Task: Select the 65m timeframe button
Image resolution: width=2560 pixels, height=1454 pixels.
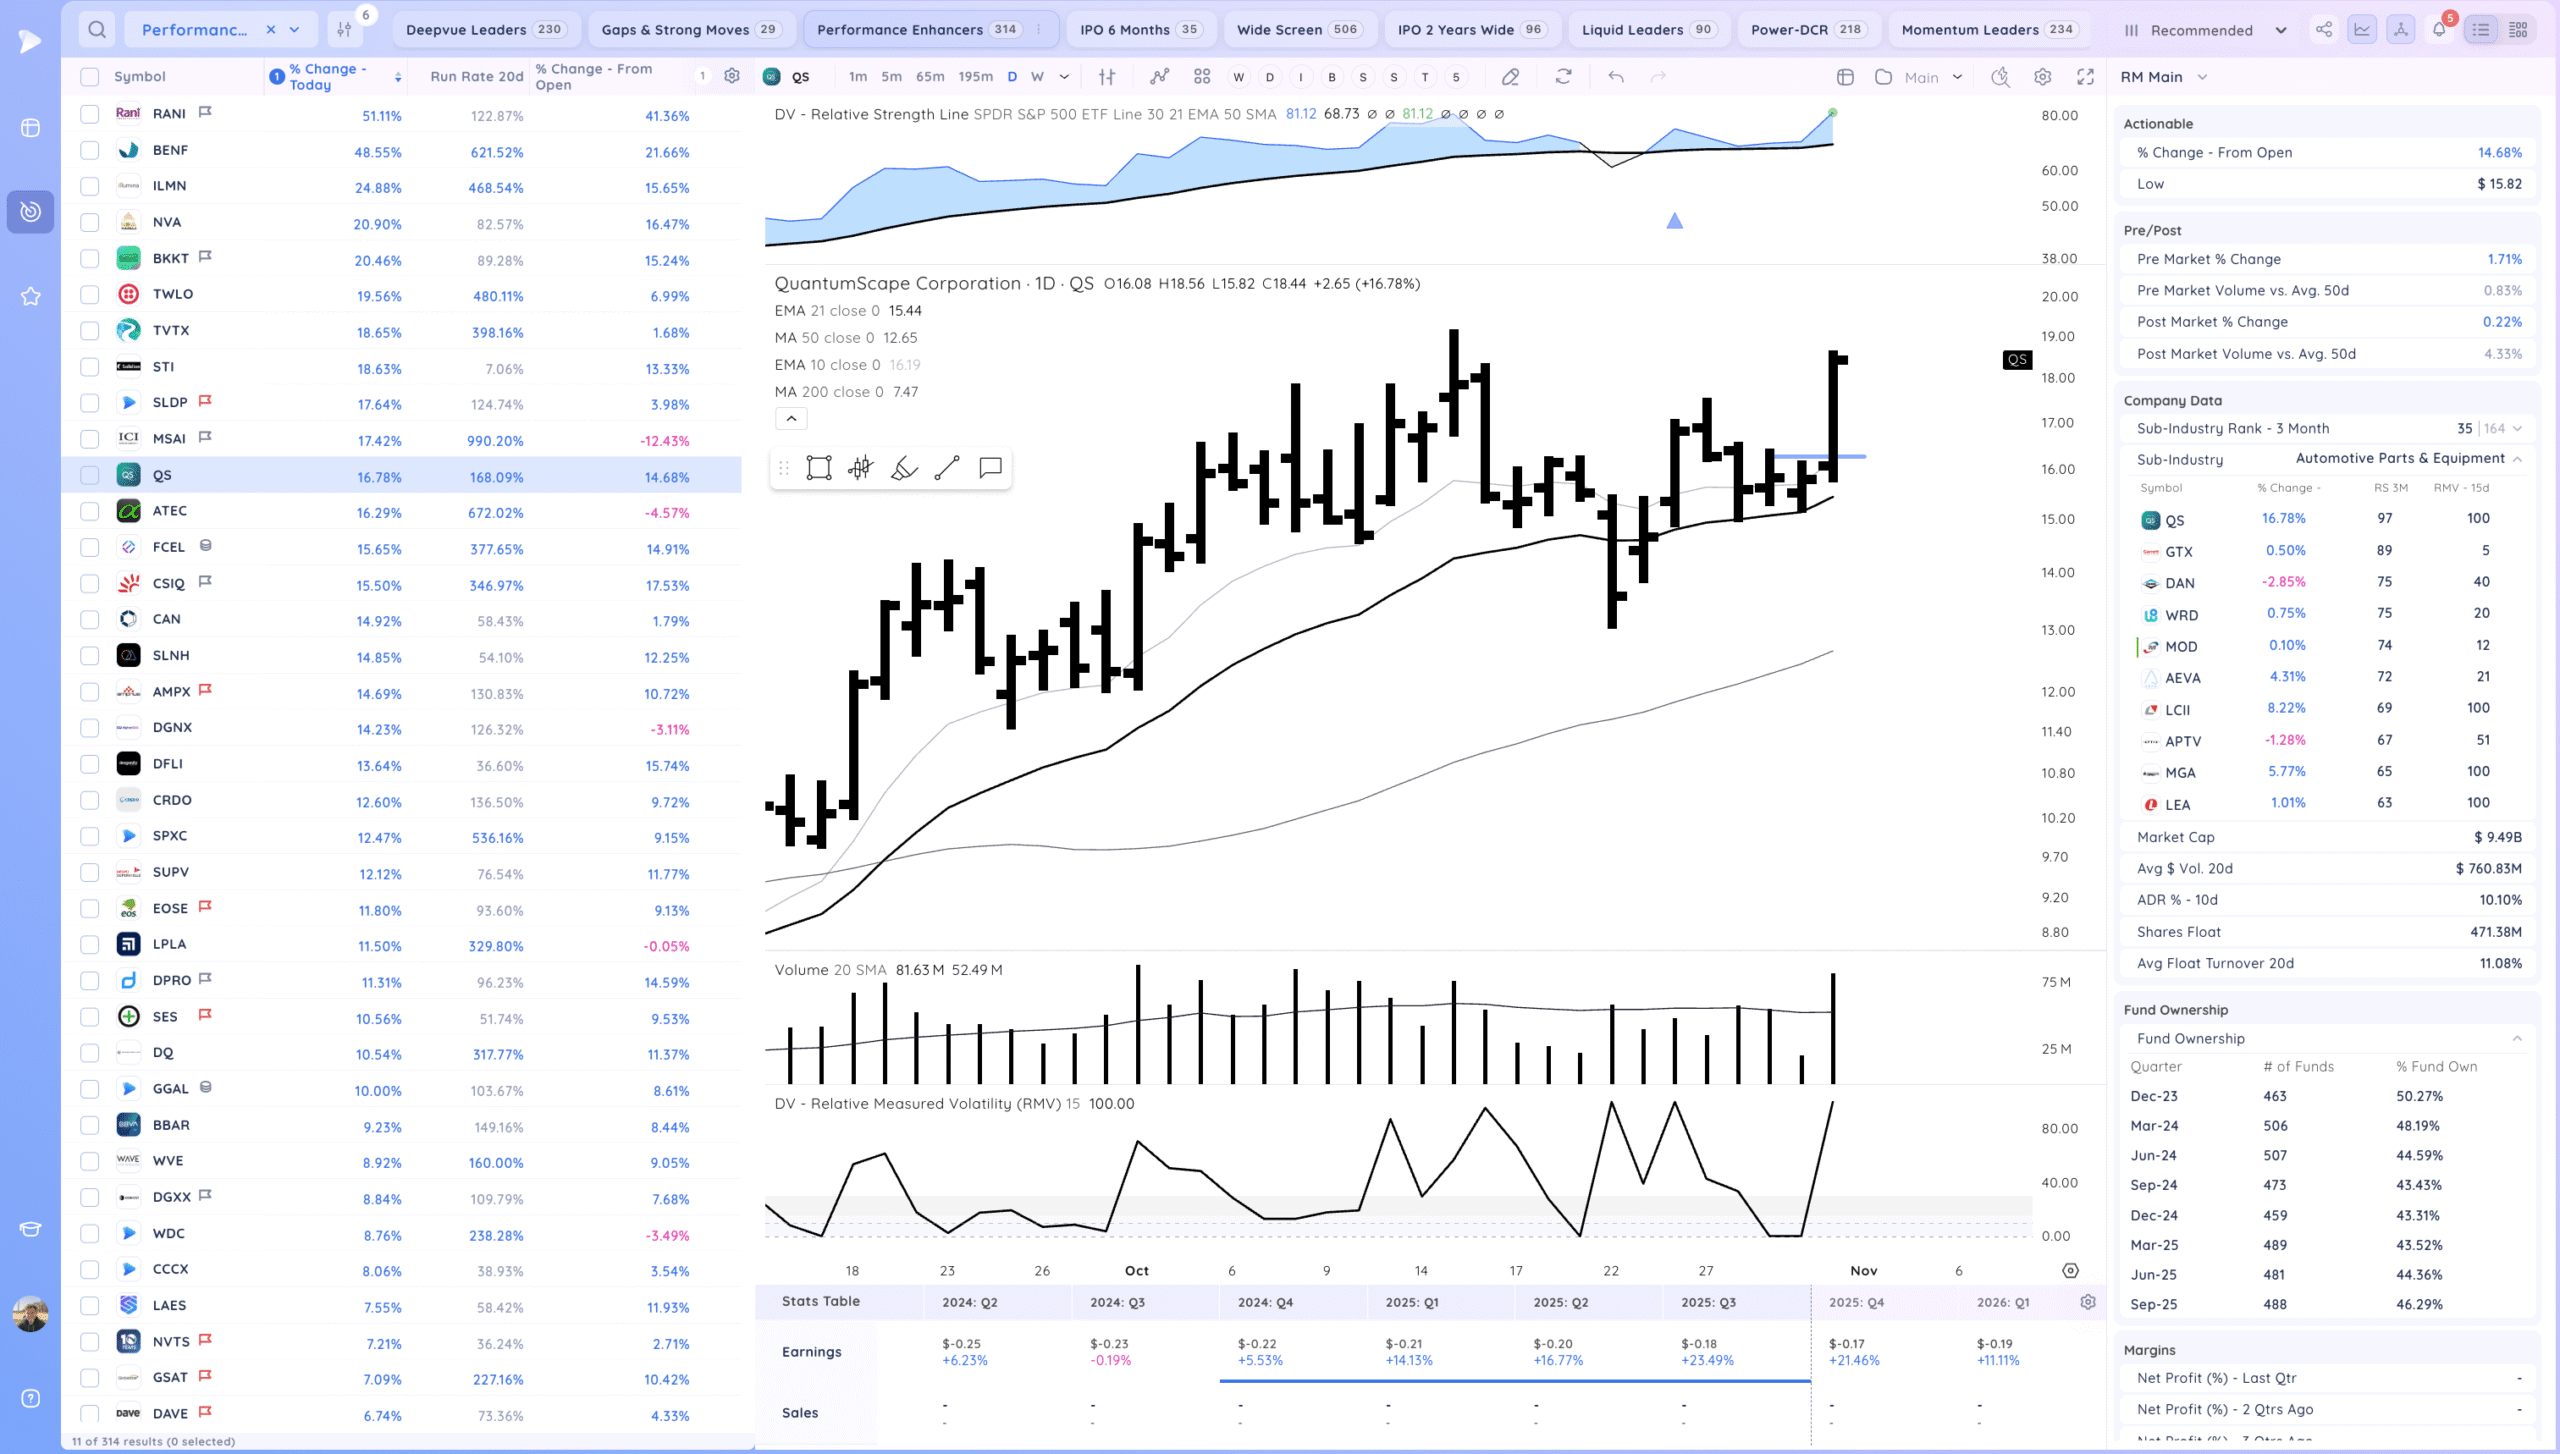Action: 930,77
